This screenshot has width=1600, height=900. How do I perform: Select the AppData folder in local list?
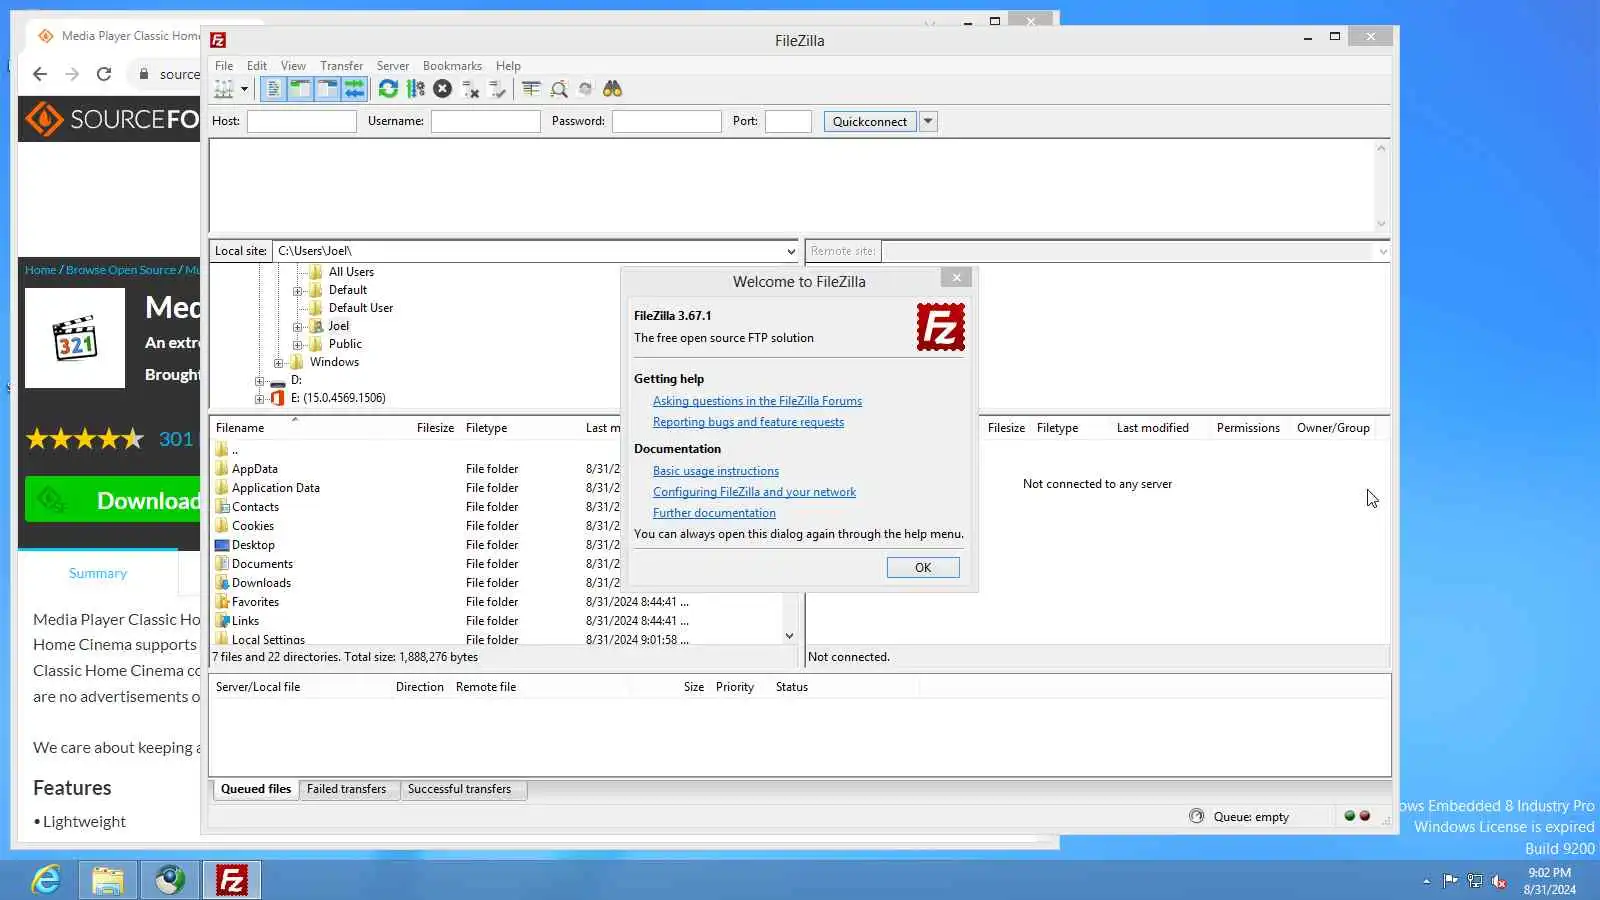pyautogui.click(x=255, y=469)
